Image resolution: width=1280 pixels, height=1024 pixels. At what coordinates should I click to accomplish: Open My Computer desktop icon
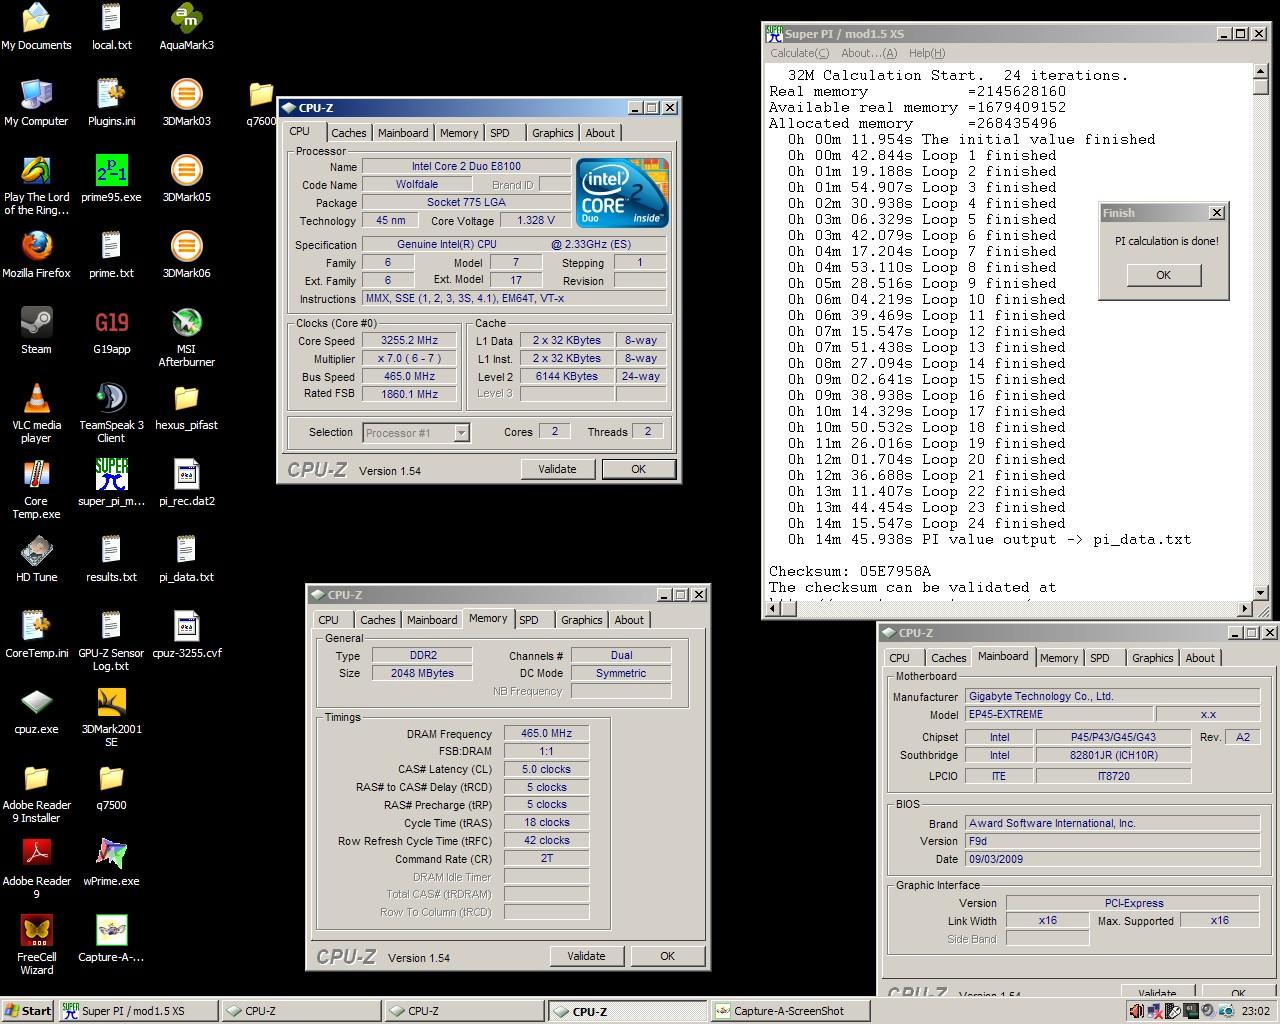point(36,103)
